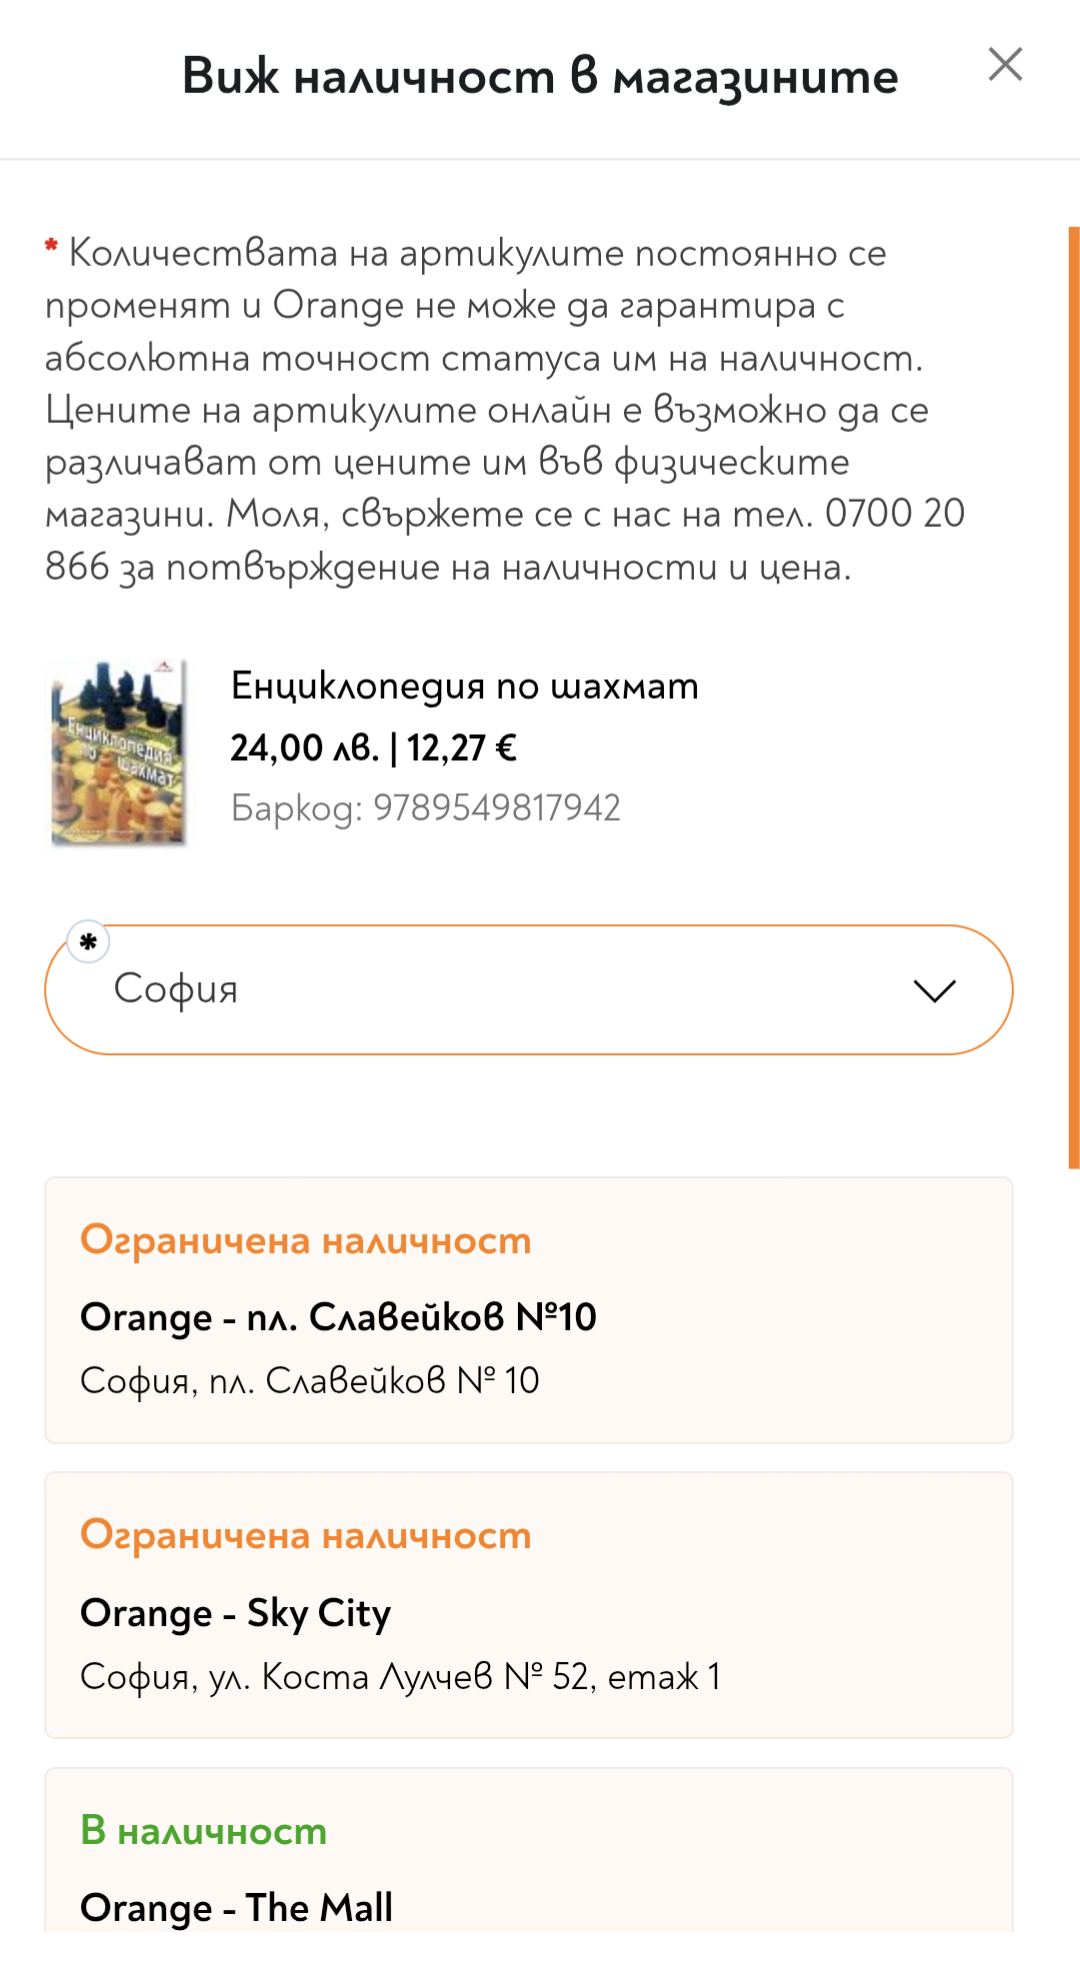This screenshot has width=1080, height=1965.
Task: Click the address София, пл. Славейков № 10
Action: 309,1380
